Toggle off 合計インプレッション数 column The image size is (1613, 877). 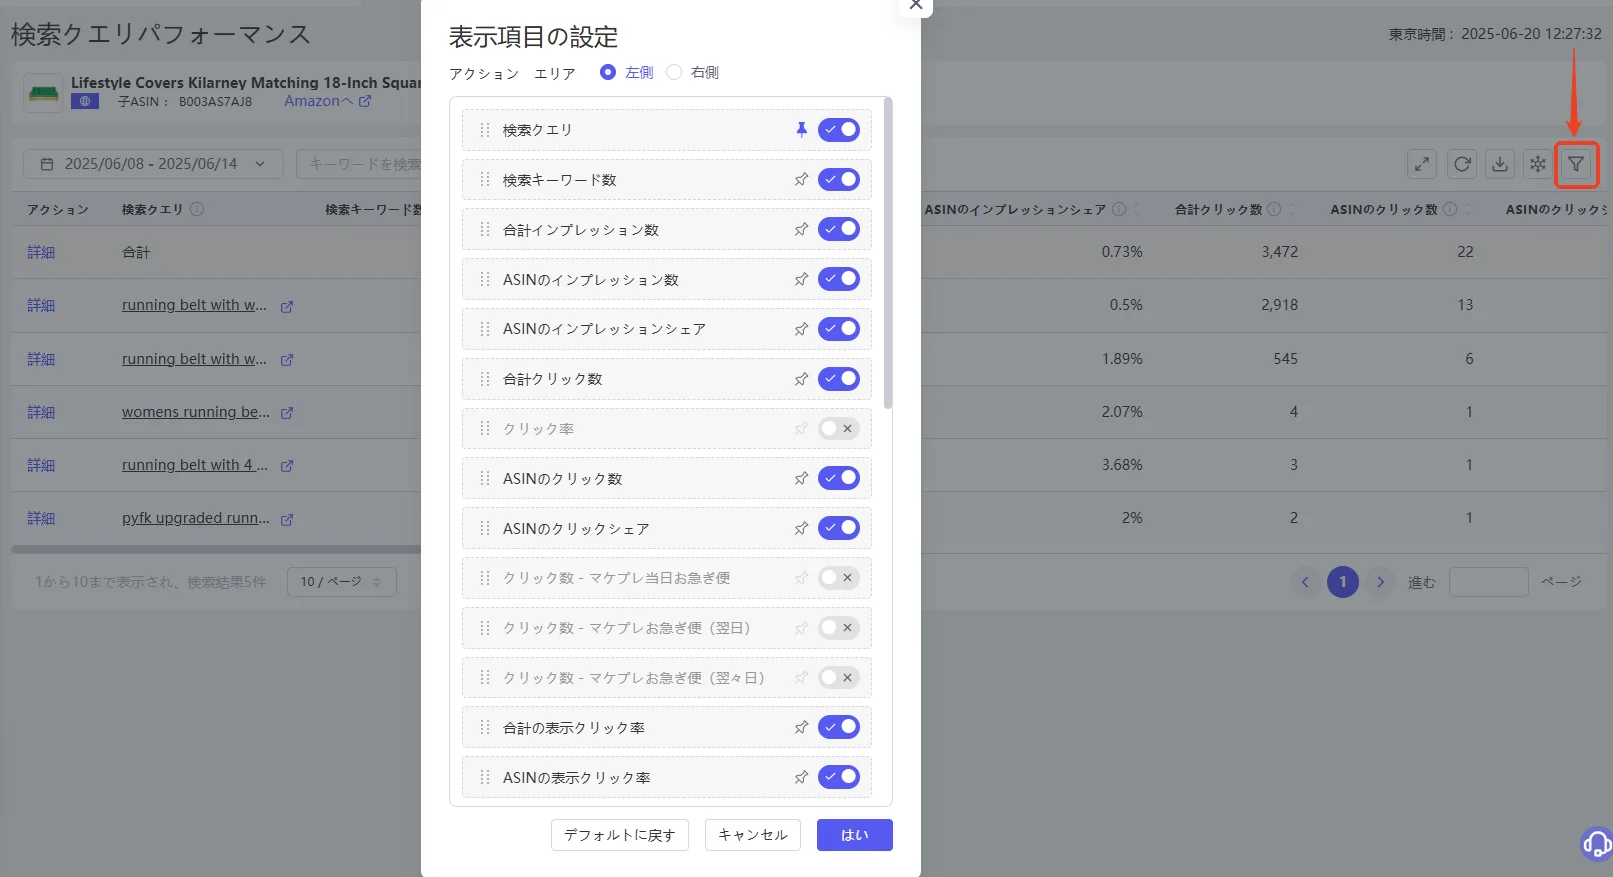coord(839,230)
